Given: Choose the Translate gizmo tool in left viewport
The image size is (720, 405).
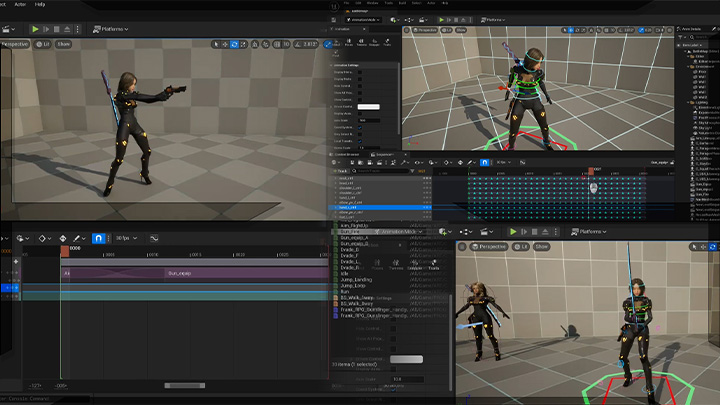Looking at the screenshot, I should click(x=225, y=45).
